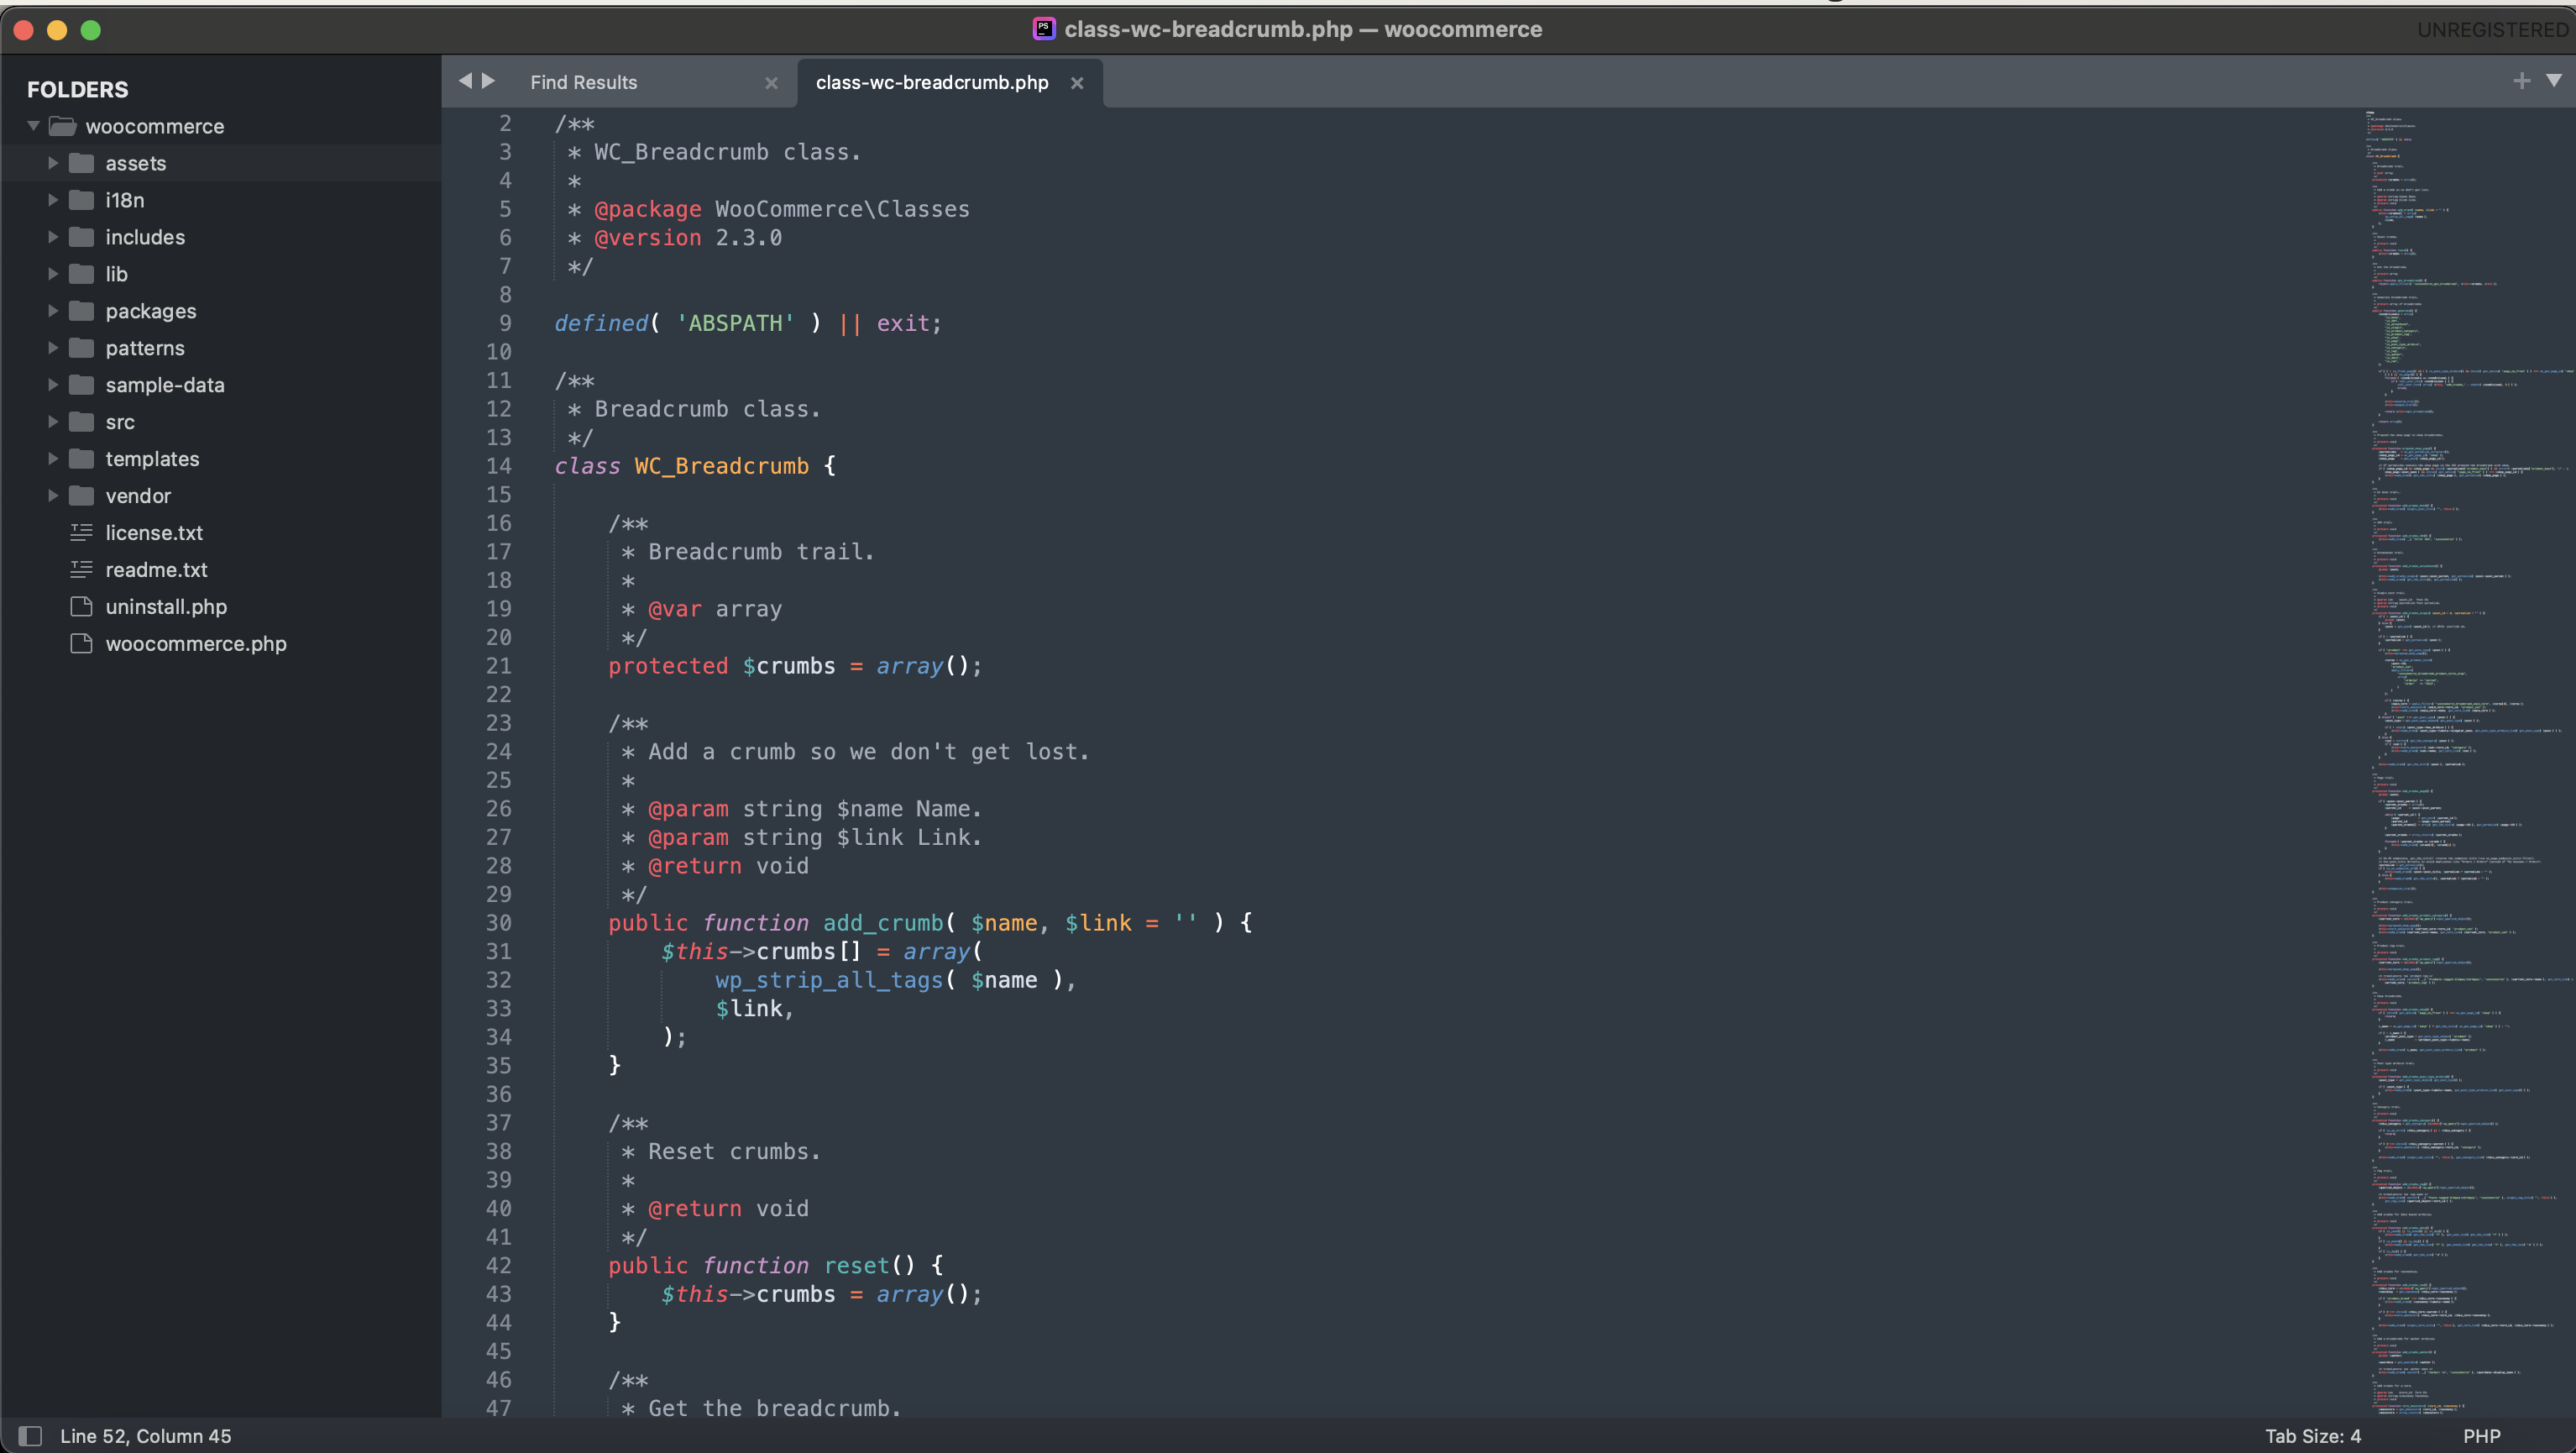Close the class-wc-breadcrumb.php tab

tap(1077, 83)
